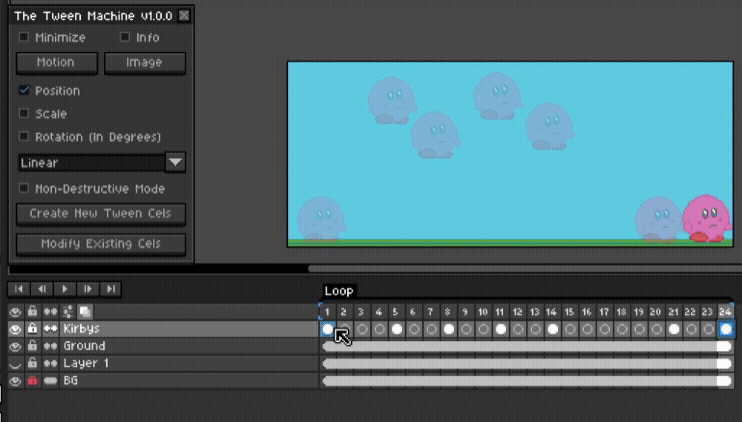Step to the previous frame
The height and width of the screenshot is (422, 742).
[x=42, y=289]
